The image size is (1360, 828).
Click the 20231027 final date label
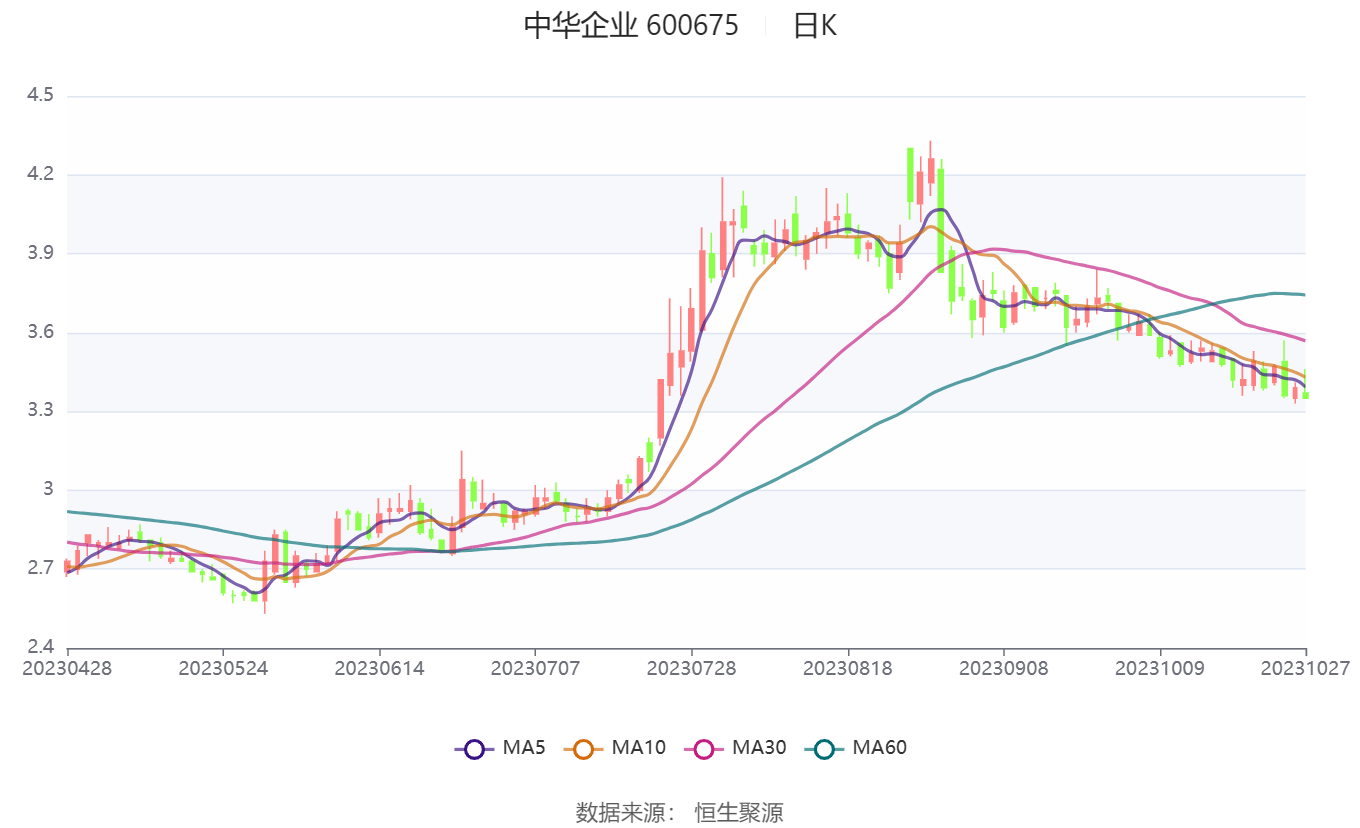tap(1305, 667)
